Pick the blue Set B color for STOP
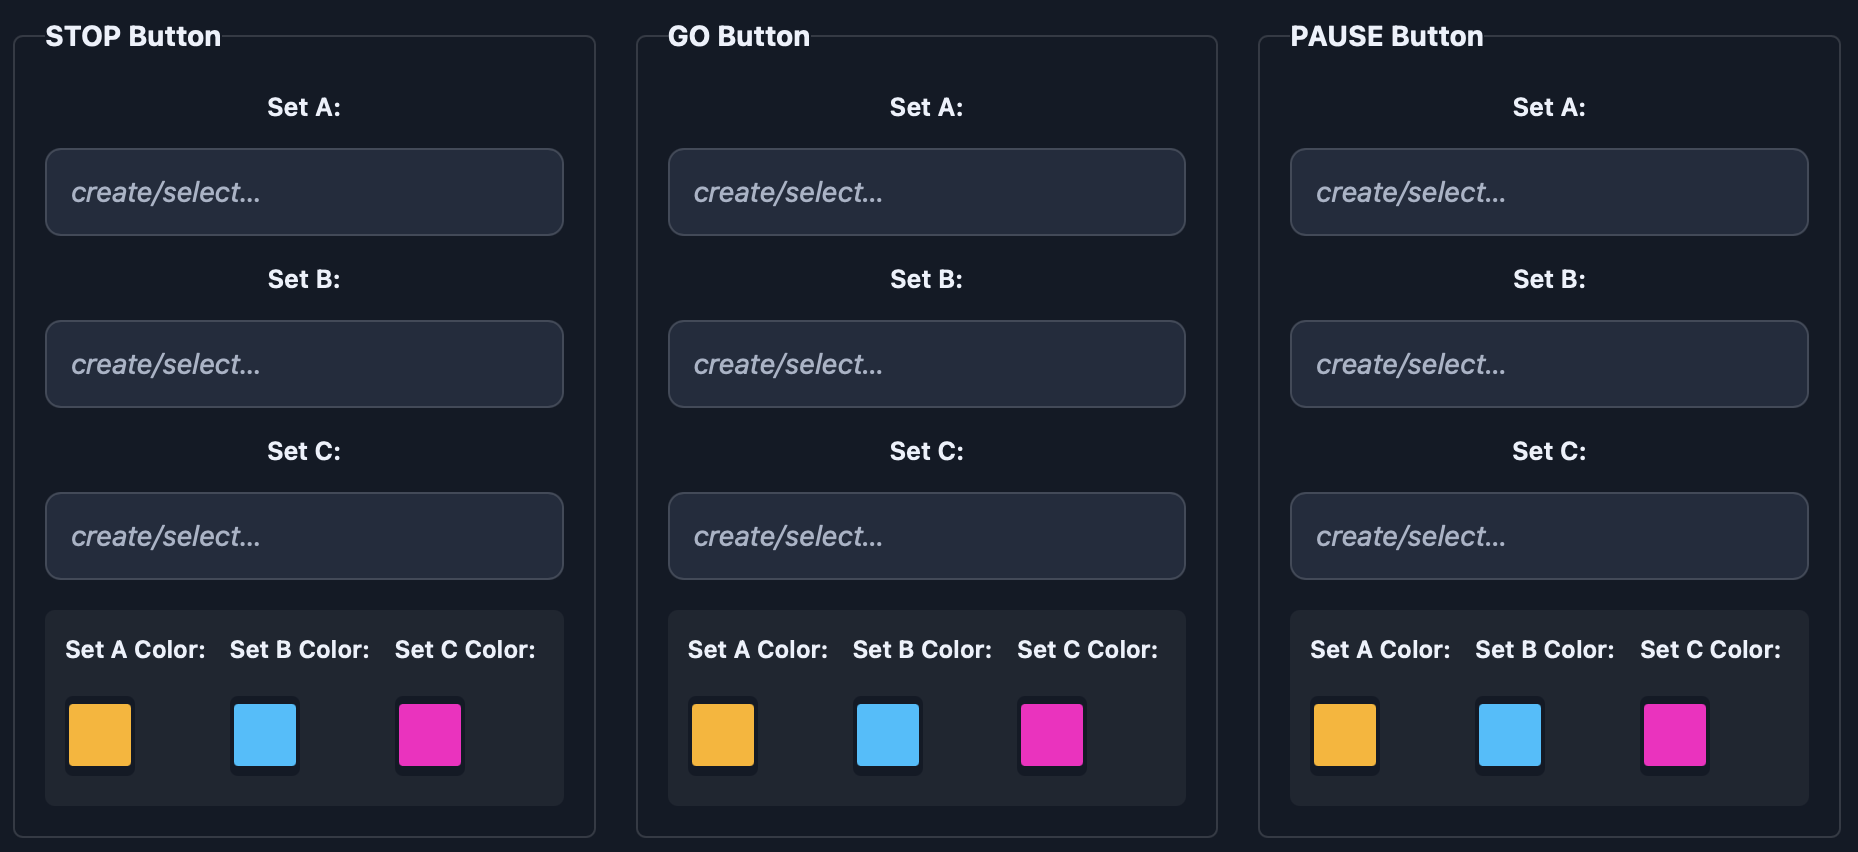Screen dimensions: 1858x852 (265, 735)
